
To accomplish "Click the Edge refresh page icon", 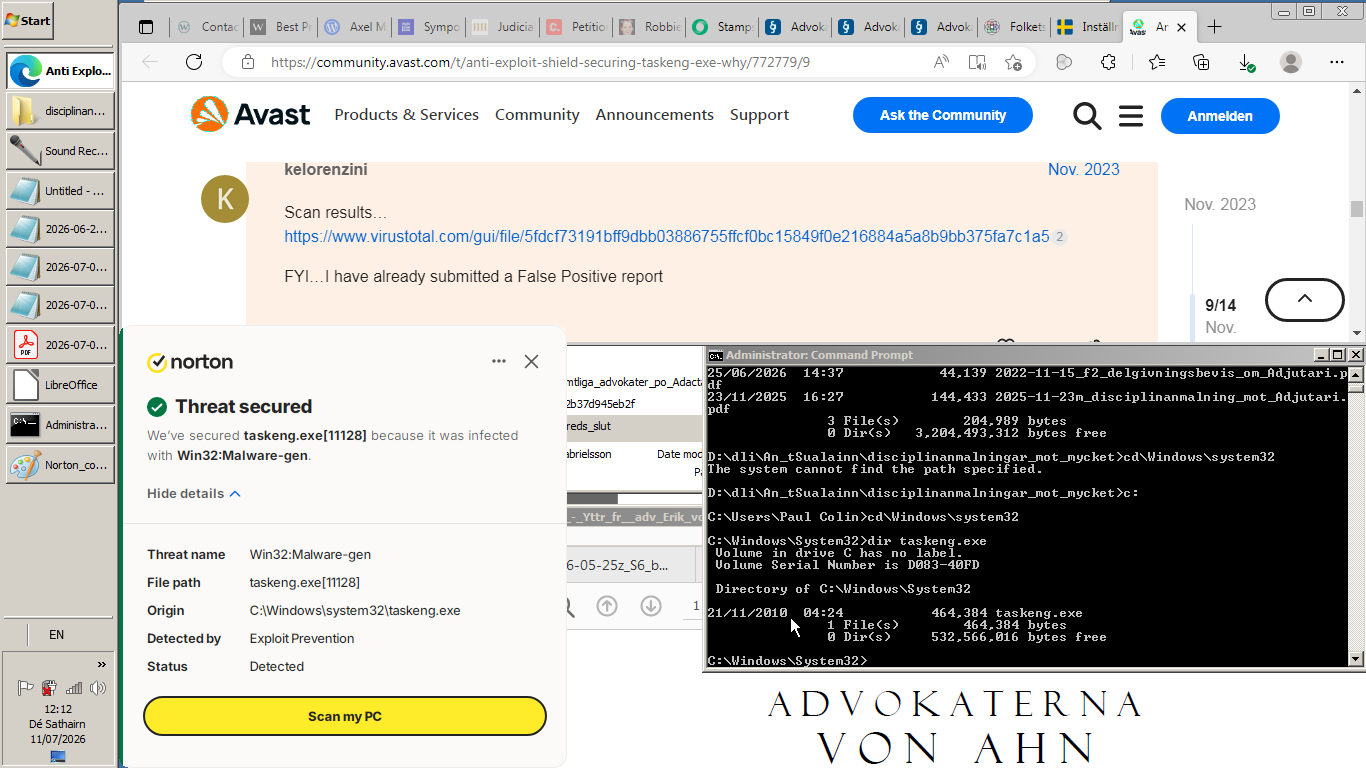I will pyautogui.click(x=194, y=62).
